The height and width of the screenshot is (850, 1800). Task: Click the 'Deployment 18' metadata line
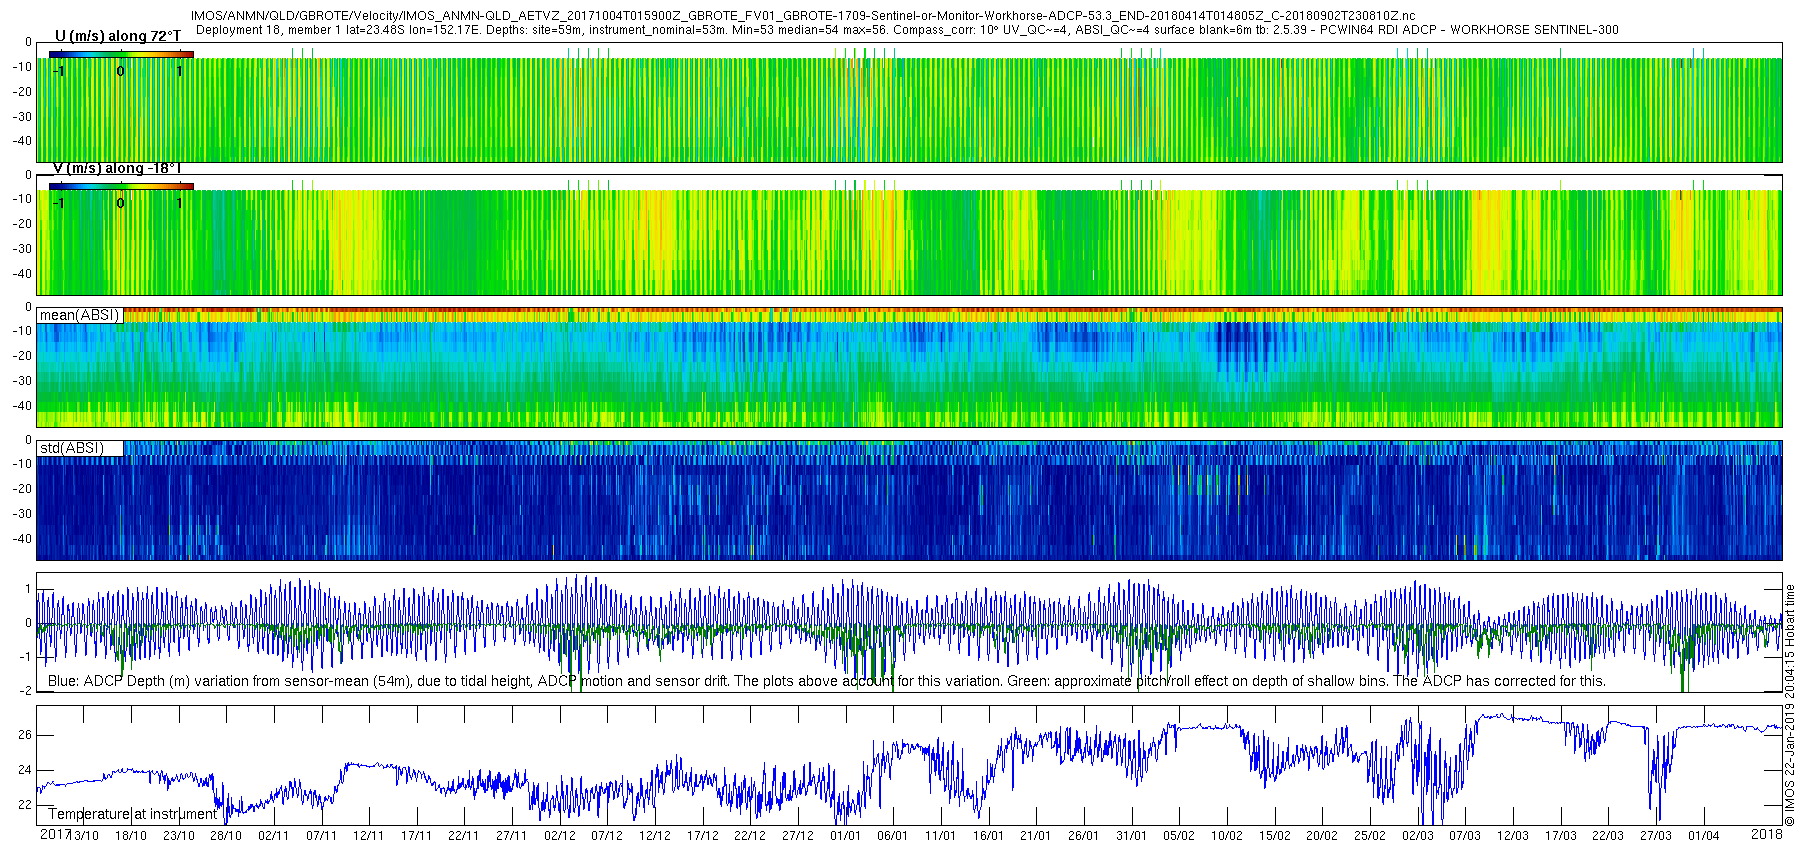point(907,30)
